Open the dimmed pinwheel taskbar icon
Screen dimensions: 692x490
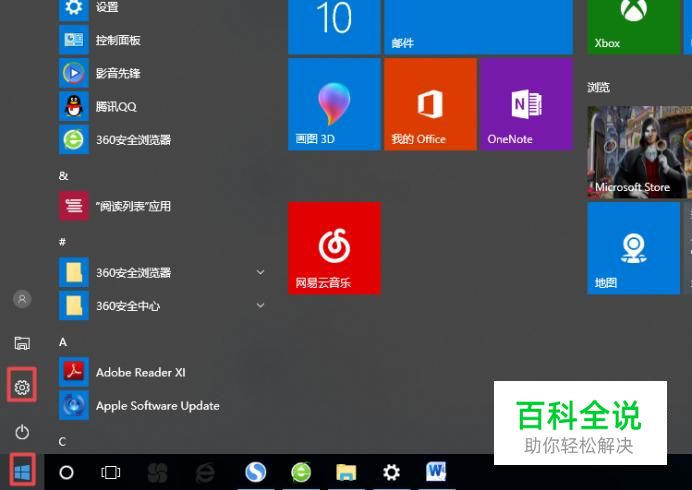pyautogui.click(x=158, y=473)
